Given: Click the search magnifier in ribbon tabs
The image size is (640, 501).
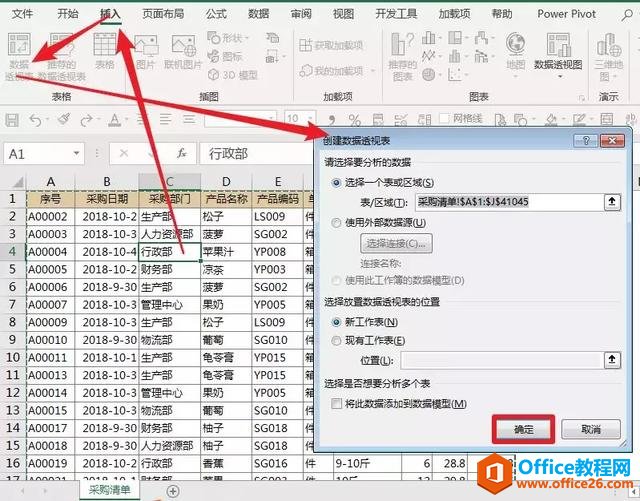Looking at the screenshot, I should [627, 15].
